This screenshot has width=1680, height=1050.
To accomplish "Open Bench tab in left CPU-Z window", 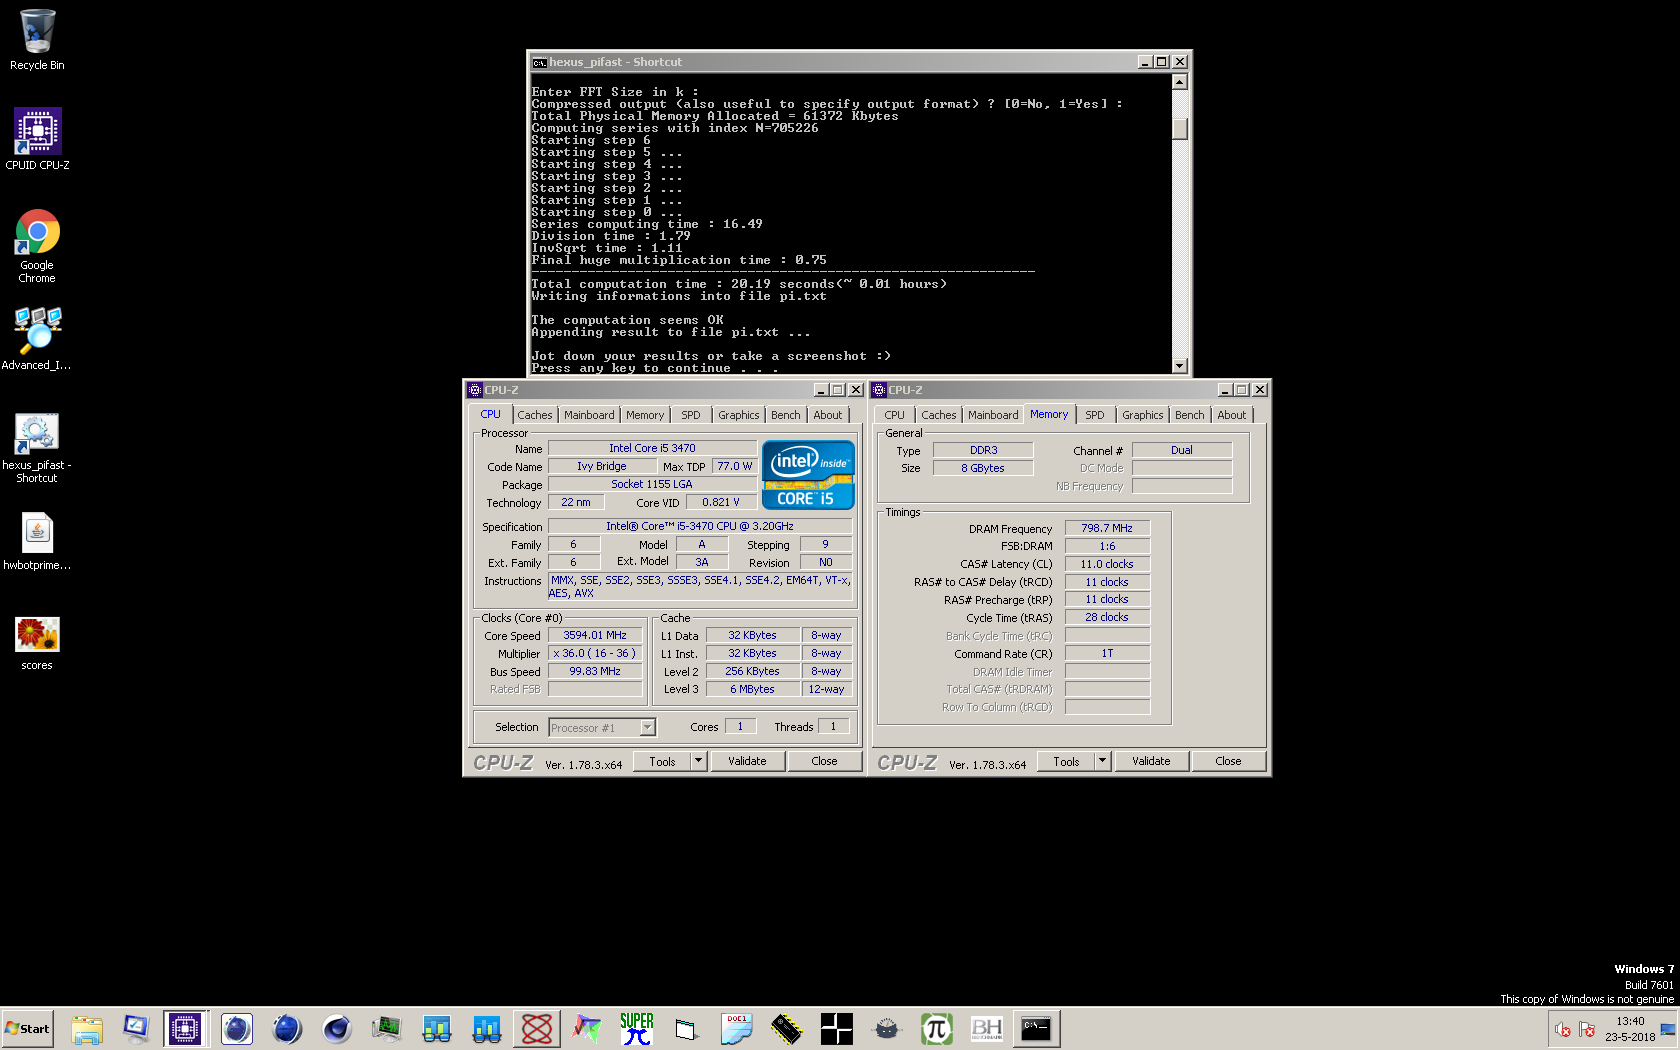I will click(x=786, y=415).
